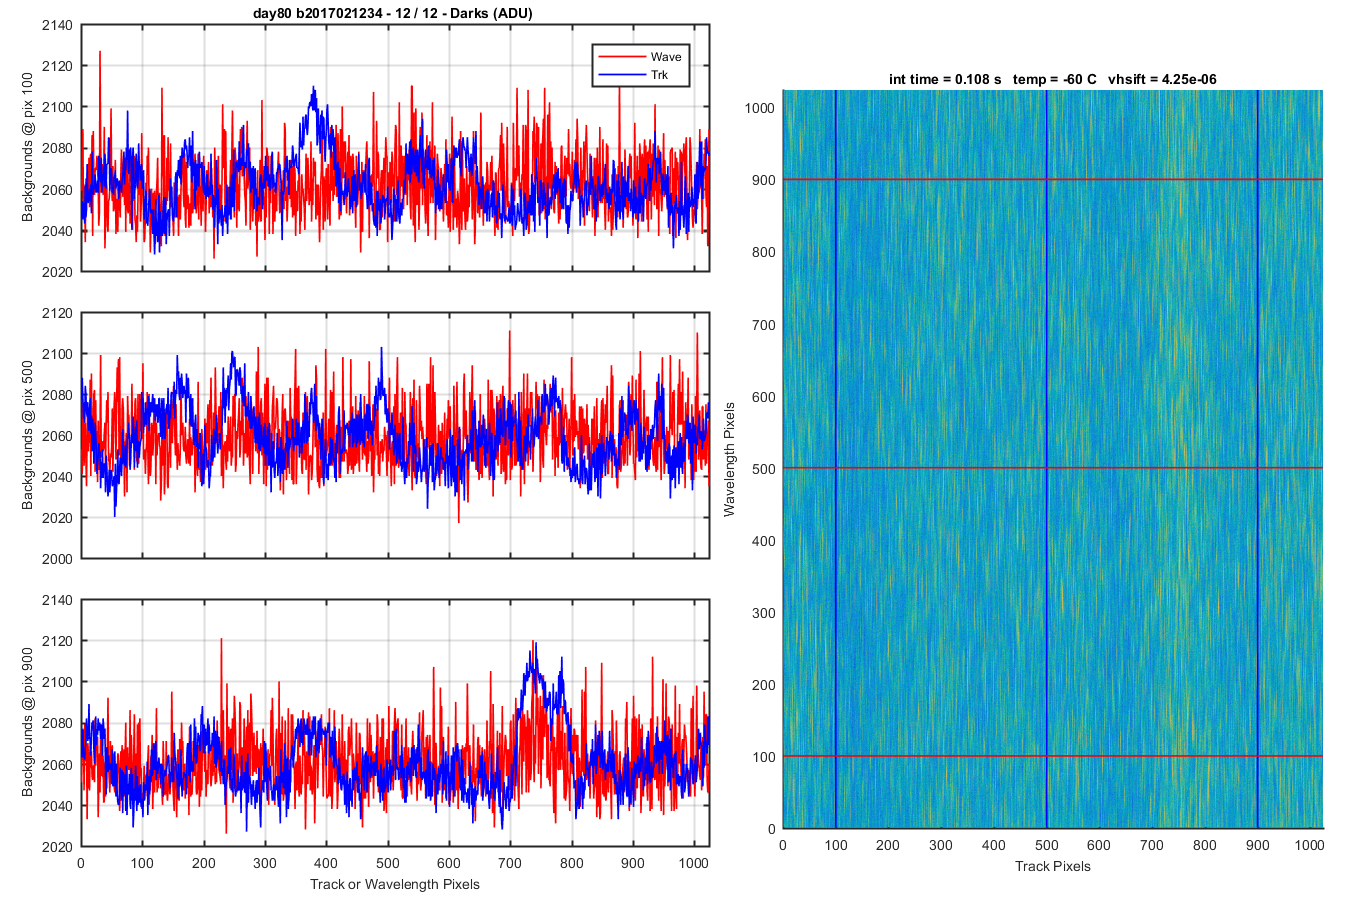Click the 100 tick on heatmap Track Pixels axis

click(835, 845)
